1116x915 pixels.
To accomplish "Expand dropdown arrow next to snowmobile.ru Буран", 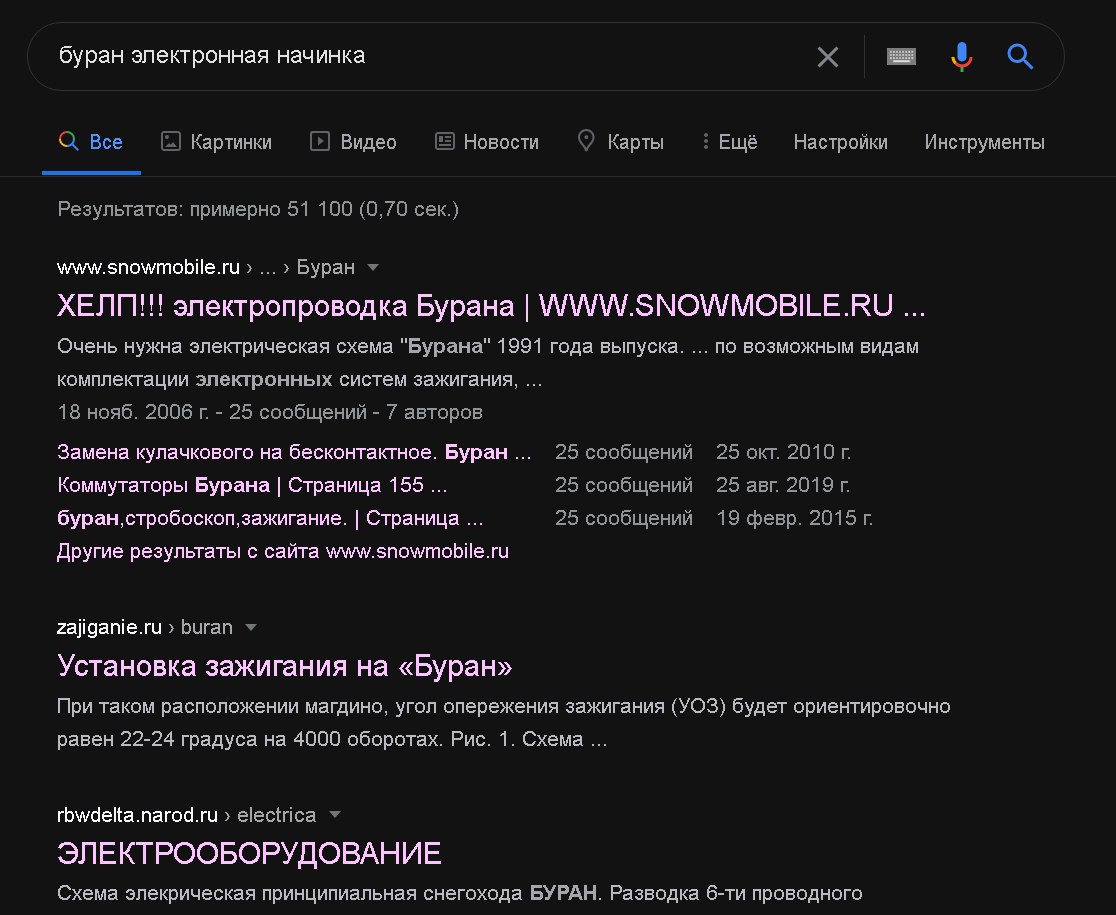I will click(373, 268).
